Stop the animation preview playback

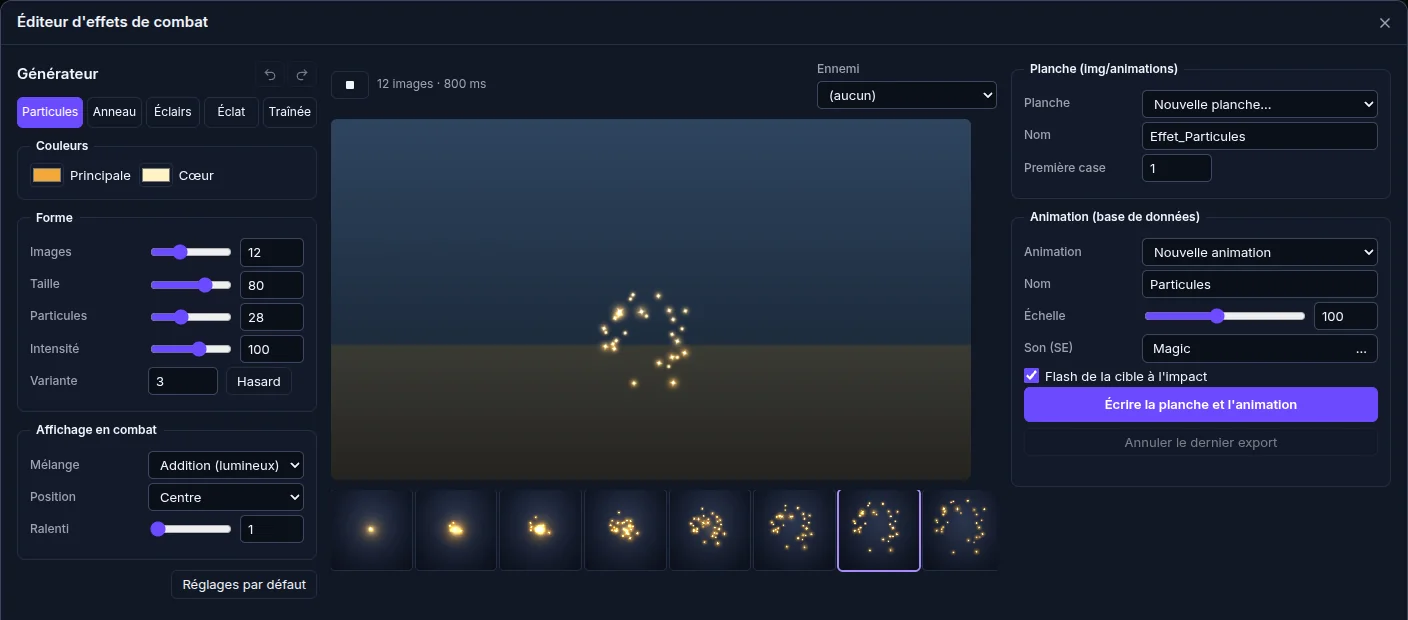coord(350,85)
